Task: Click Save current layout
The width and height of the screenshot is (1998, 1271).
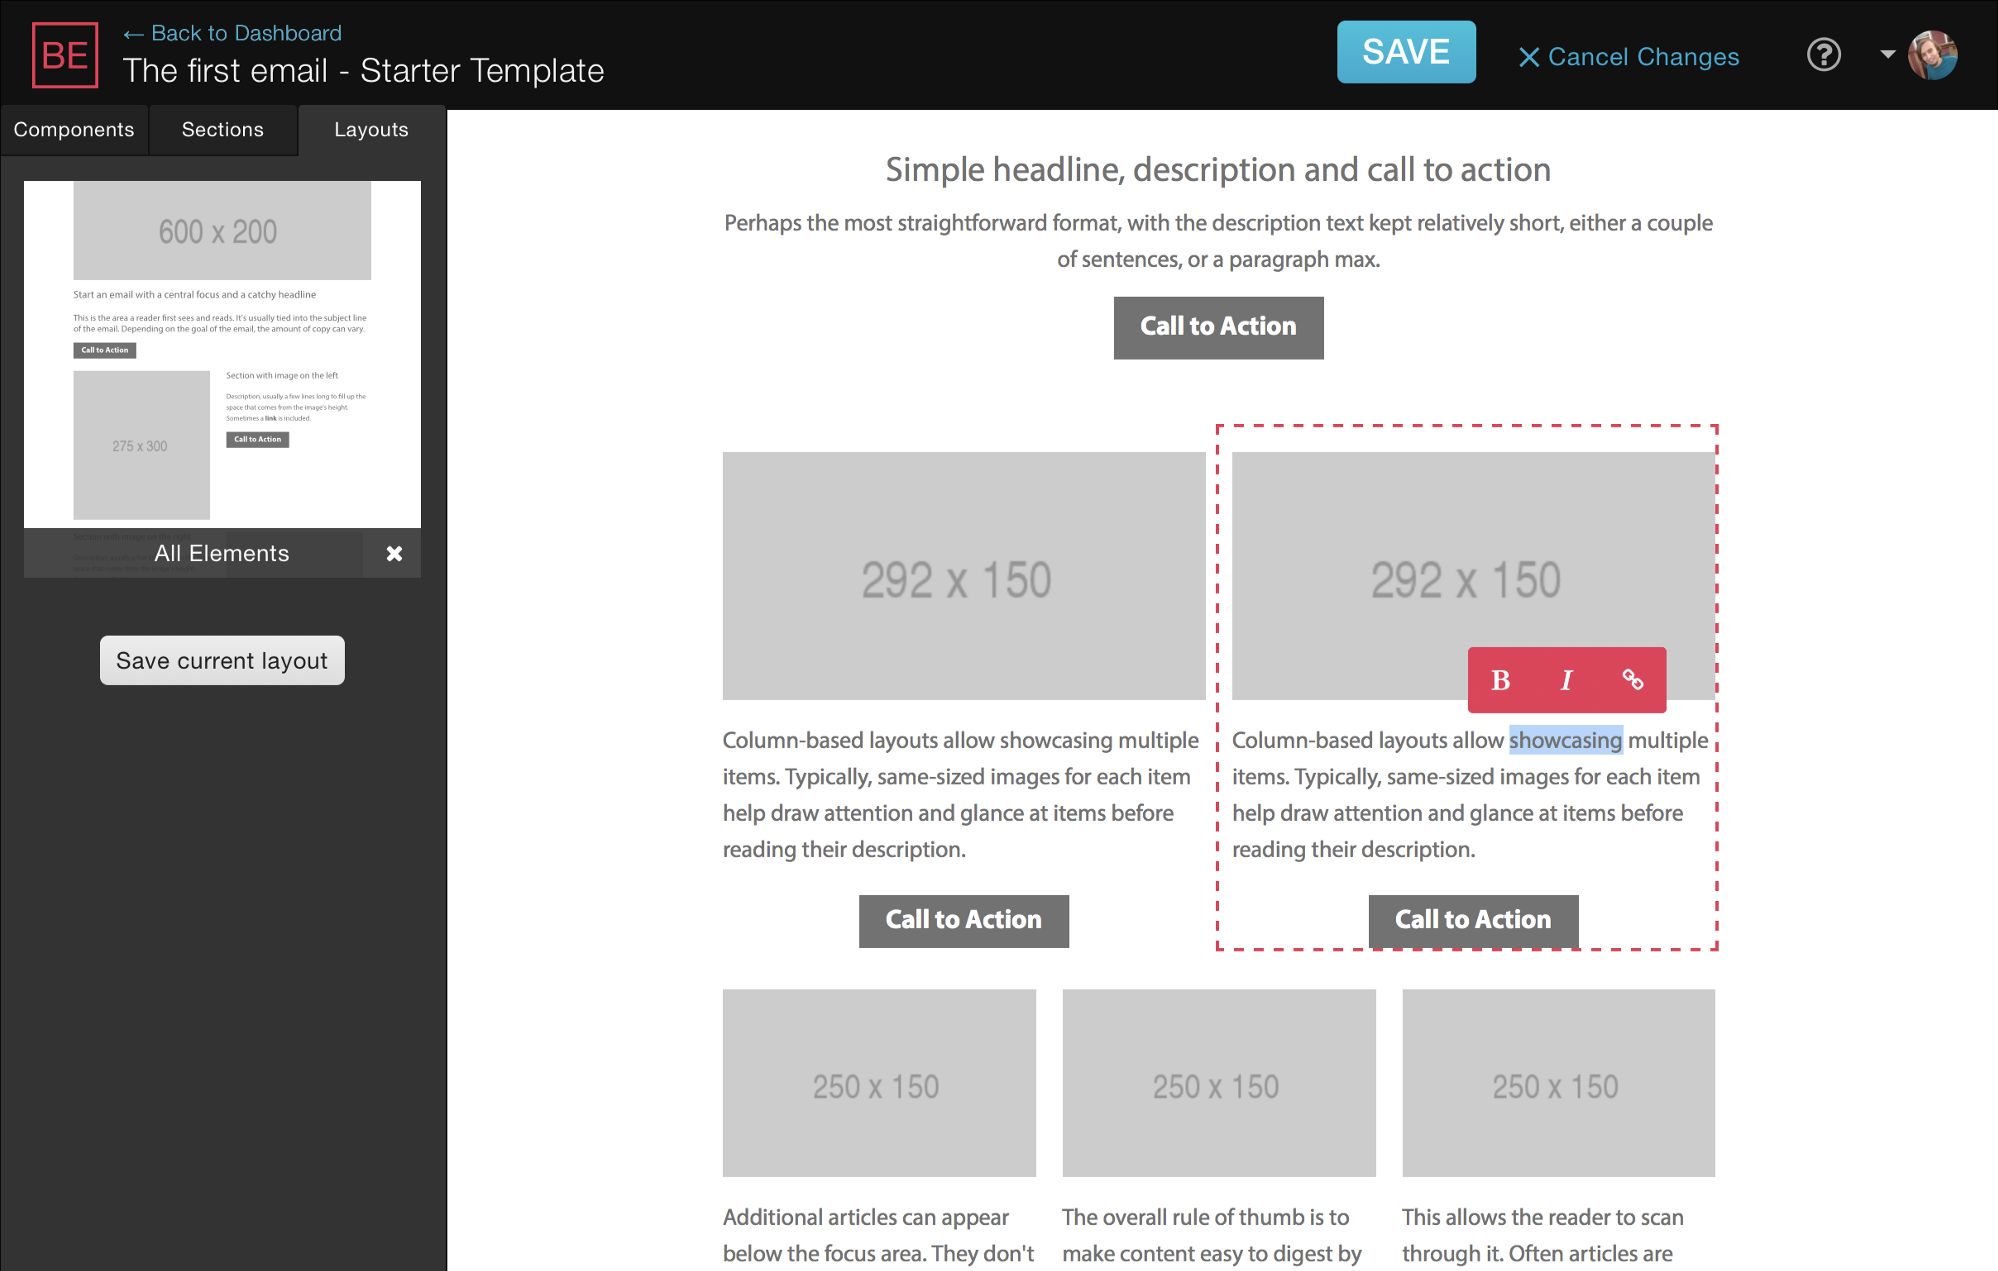Action: (221, 660)
